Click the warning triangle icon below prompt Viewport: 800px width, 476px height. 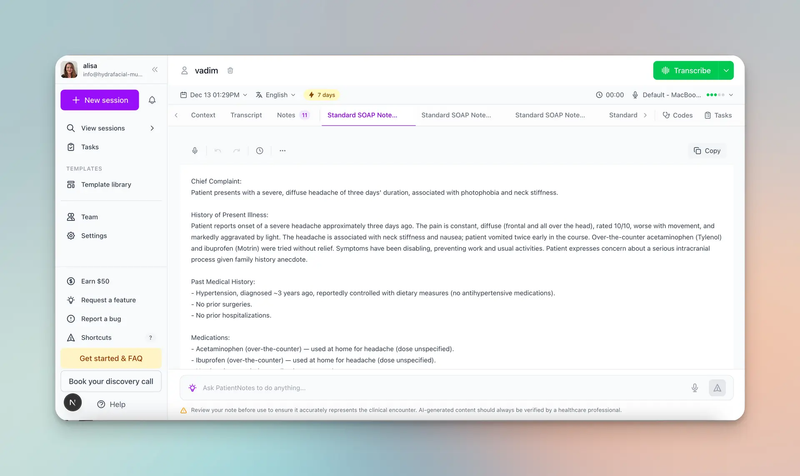(183, 410)
